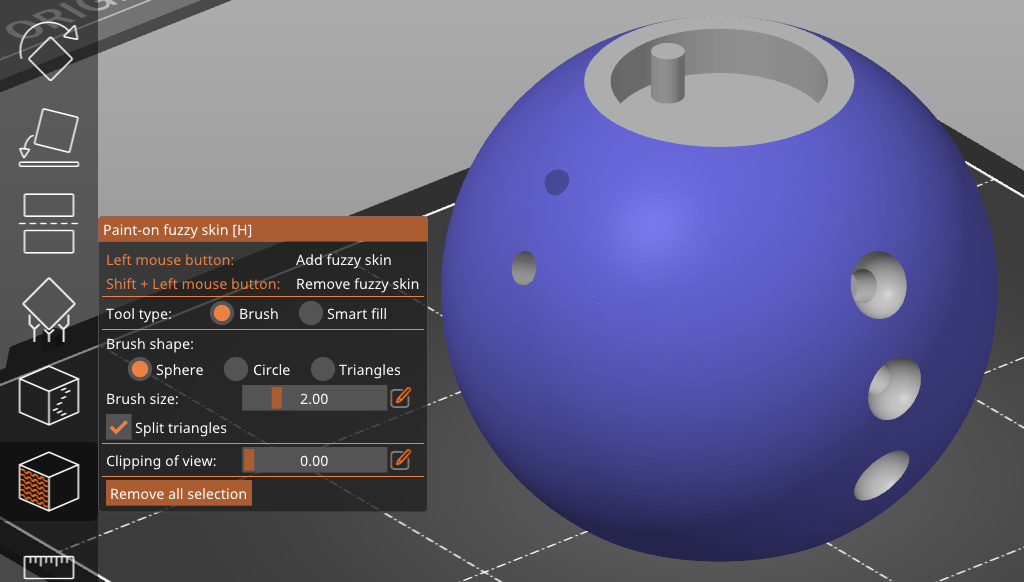Image resolution: width=1024 pixels, height=582 pixels.
Task: Pick the Triangles brush shape
Action: coord(322,369)
